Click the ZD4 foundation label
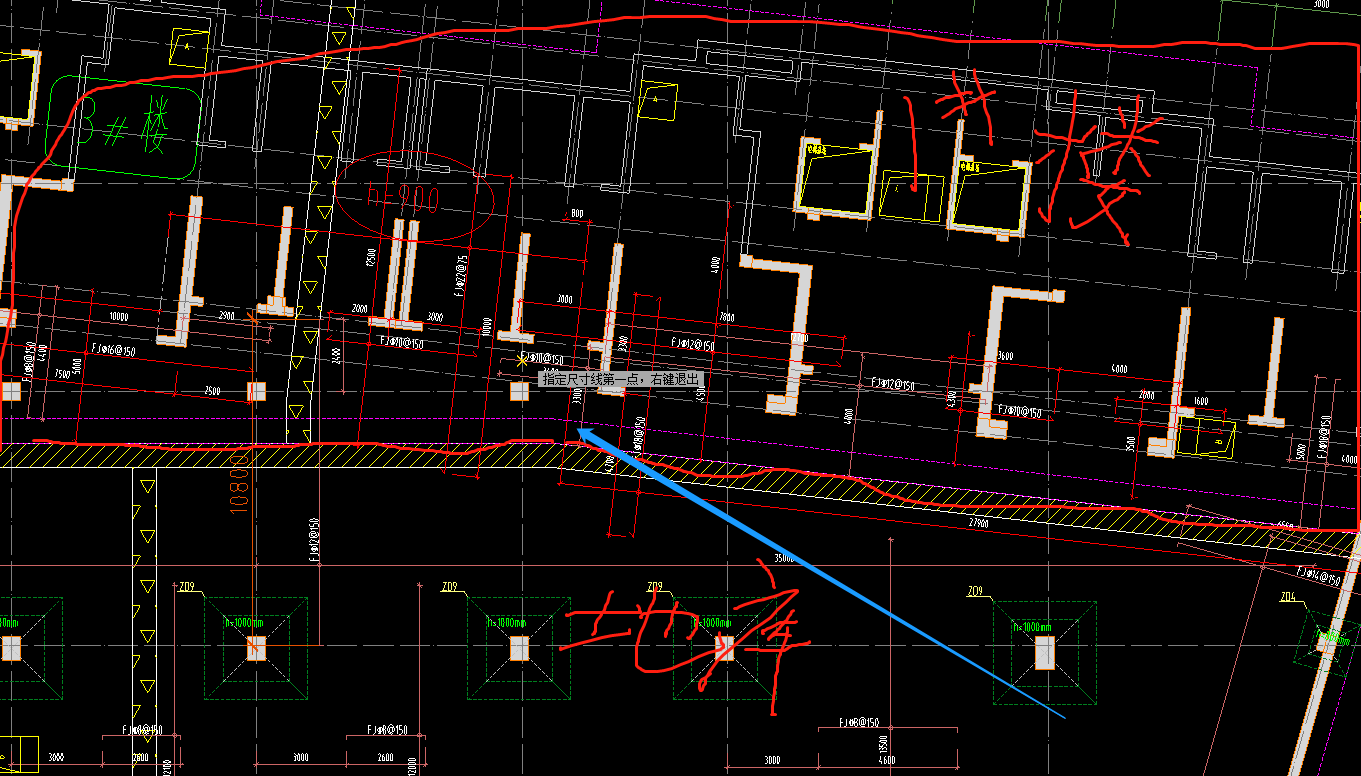The height and width of the screenshot is (776, 1361). click(1288, 597)
